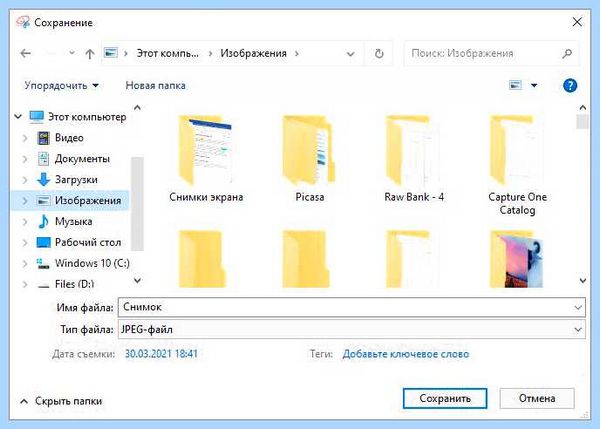Select the 'Capture One Catalog' folder
The image size is (600, 429).
pos(517,165)
